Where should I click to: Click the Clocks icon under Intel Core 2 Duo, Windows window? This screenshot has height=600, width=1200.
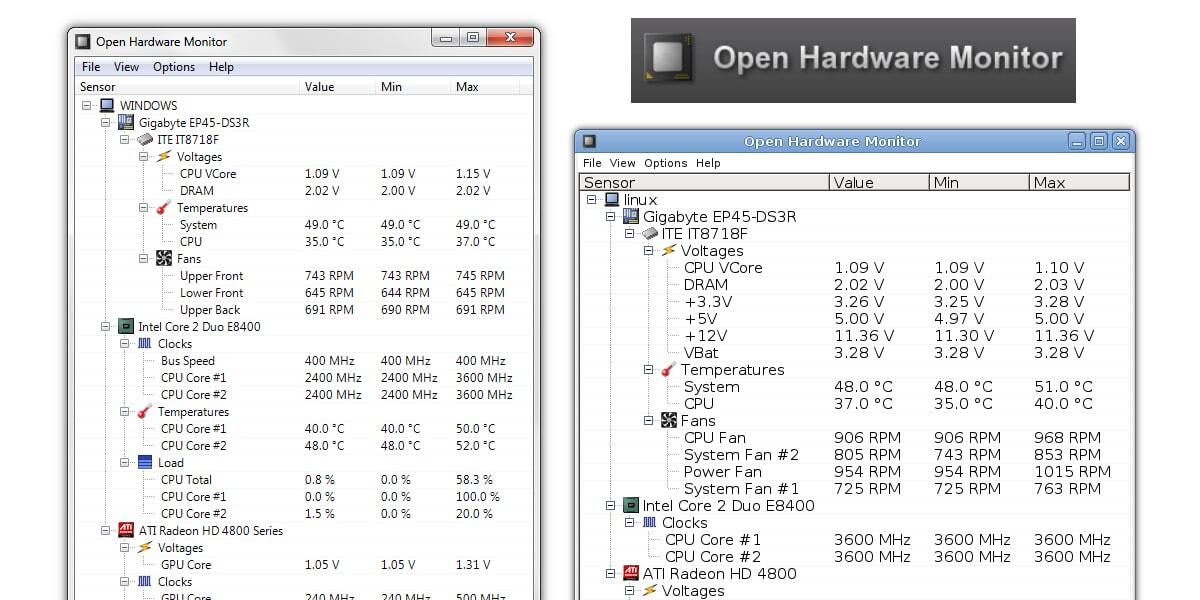(145, 343)
